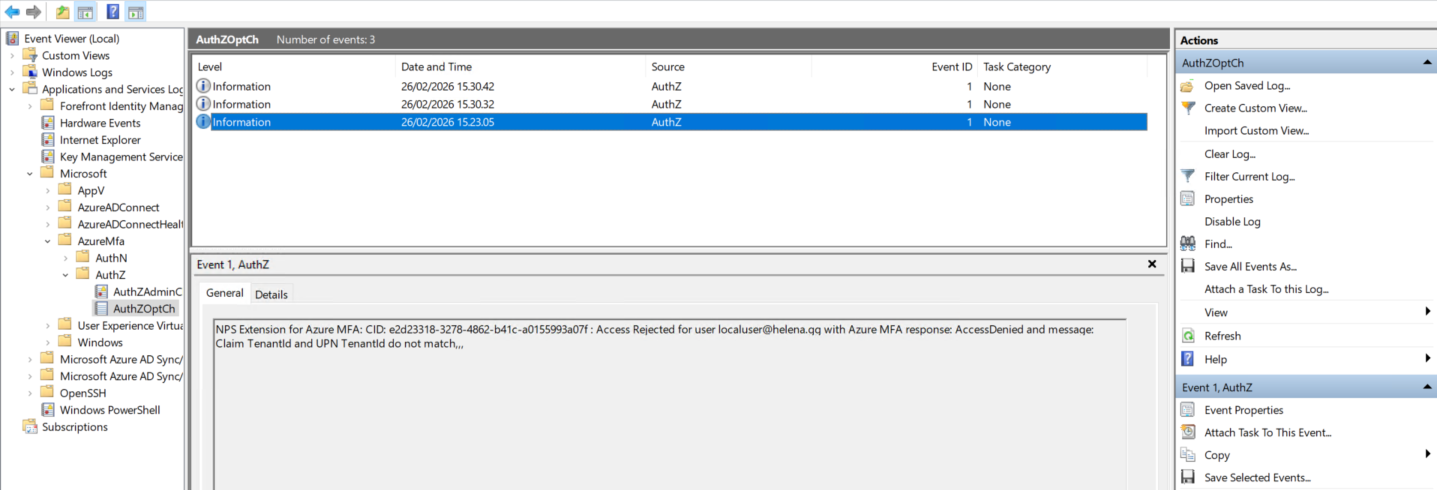
Task: Click the Save All Events As disk icon
Action: point(1188,266)
